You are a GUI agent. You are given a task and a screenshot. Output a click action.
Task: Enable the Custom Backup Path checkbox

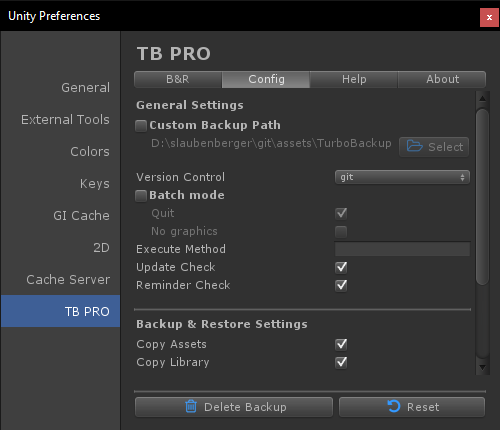[141, 126]
